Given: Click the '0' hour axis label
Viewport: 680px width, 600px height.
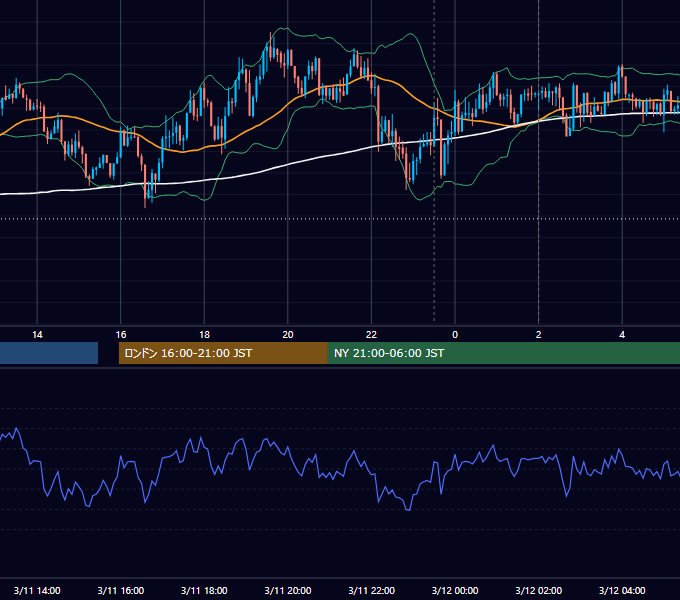Looking at the screenshot, I should tap(455, 335).
